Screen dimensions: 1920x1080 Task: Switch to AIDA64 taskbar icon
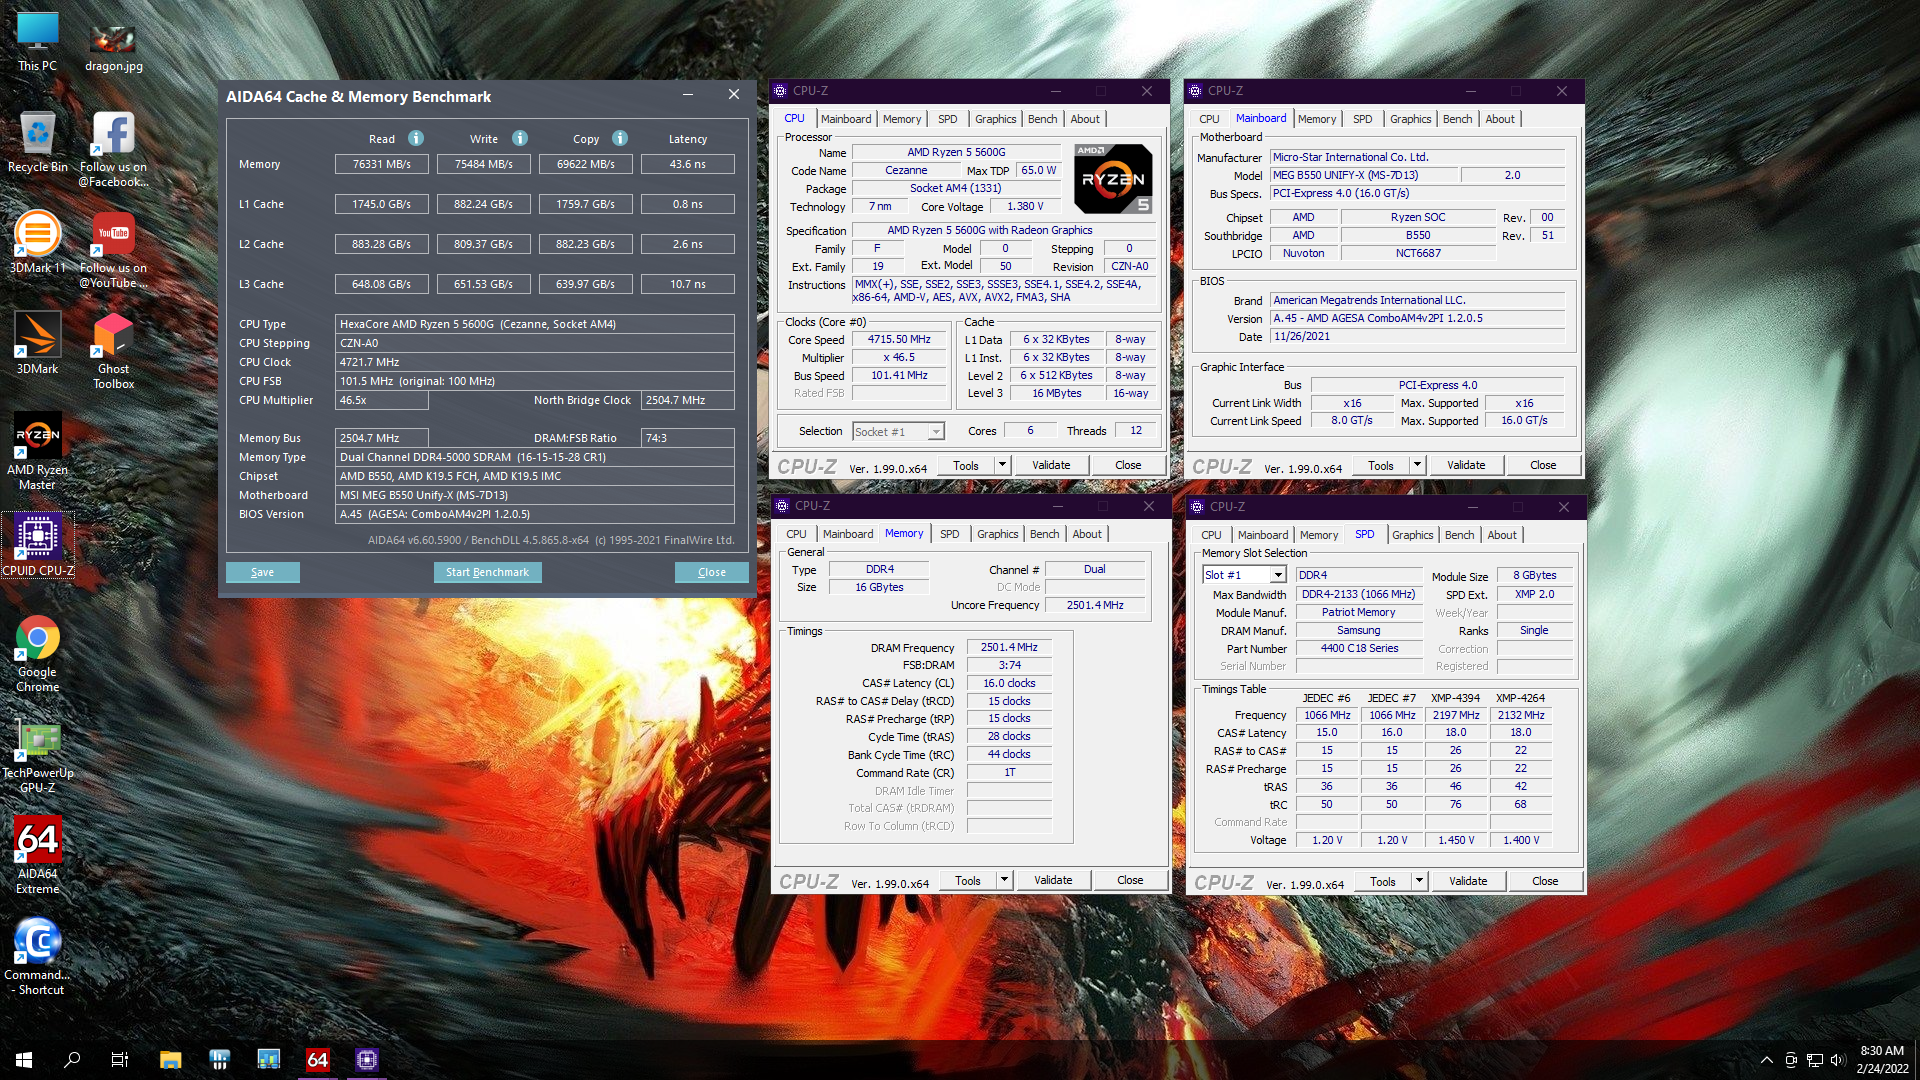pyautogui.click(x=317, y=1060)
